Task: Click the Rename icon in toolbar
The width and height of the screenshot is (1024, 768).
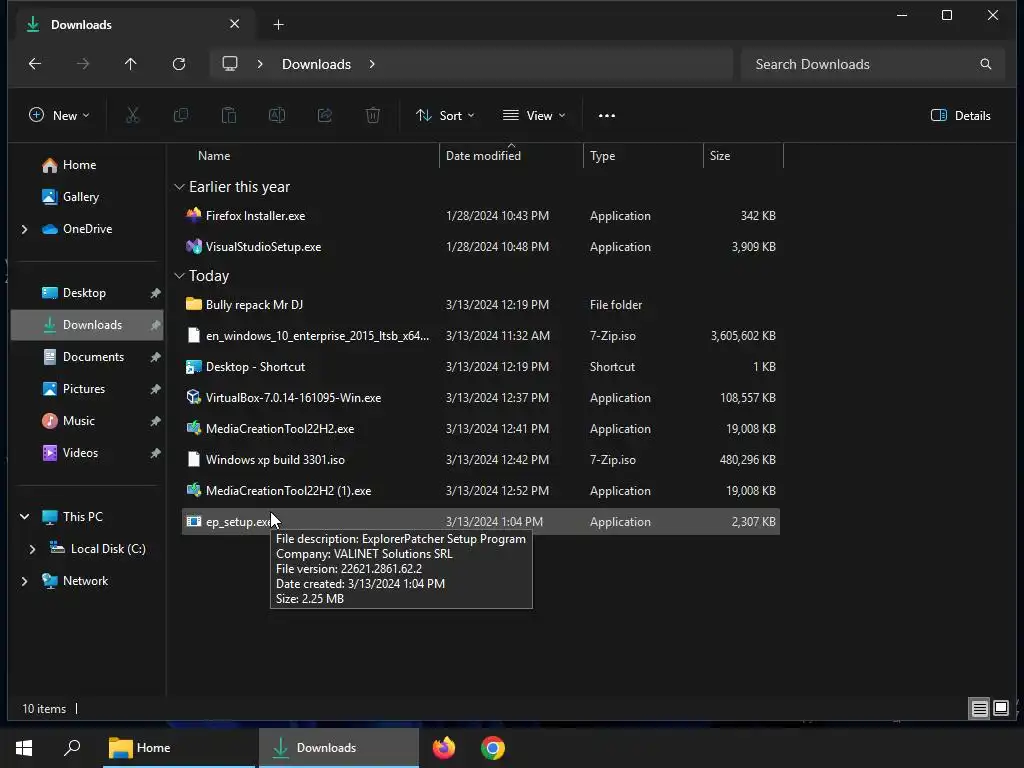Action: (277, 116)
